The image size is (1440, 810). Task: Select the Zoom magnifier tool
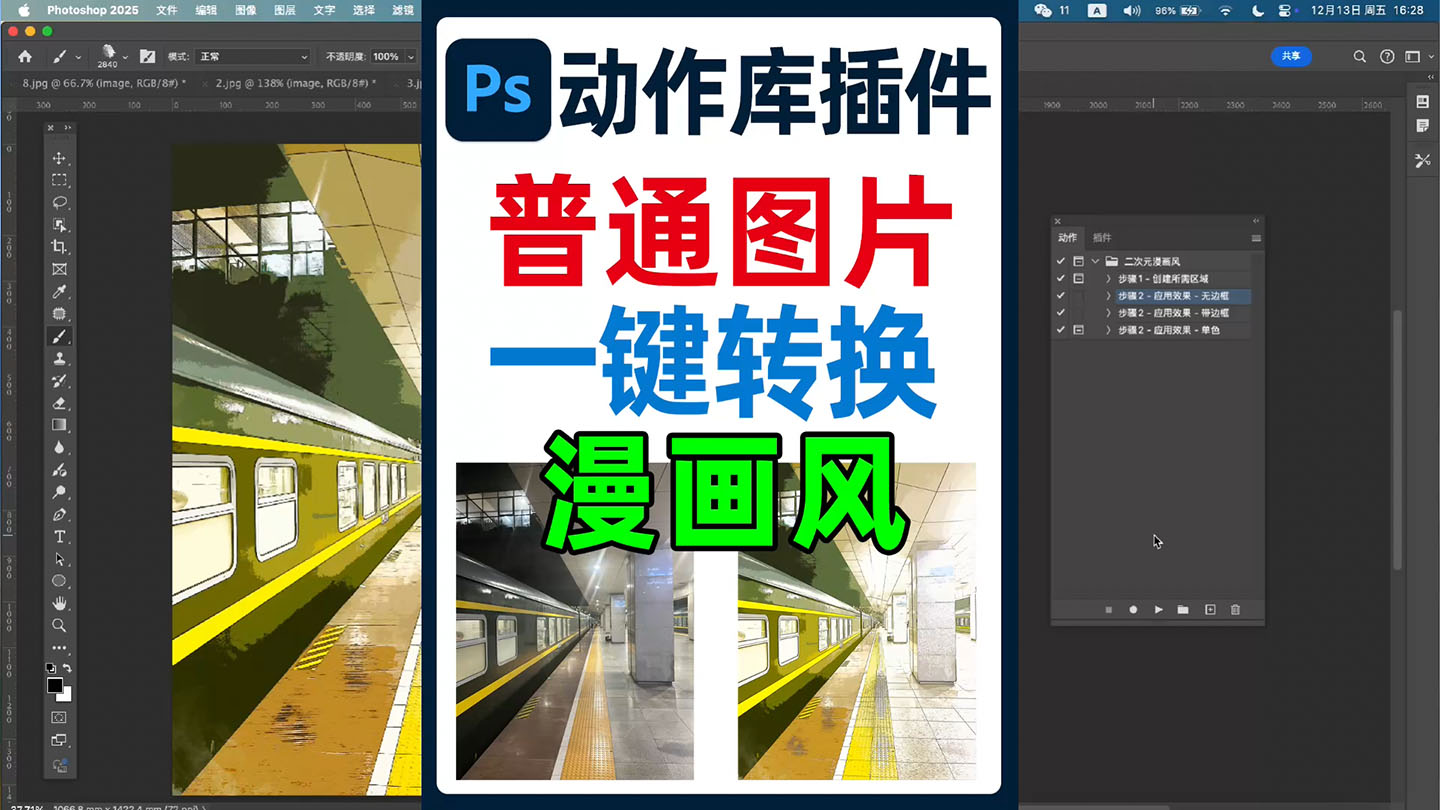59,625
